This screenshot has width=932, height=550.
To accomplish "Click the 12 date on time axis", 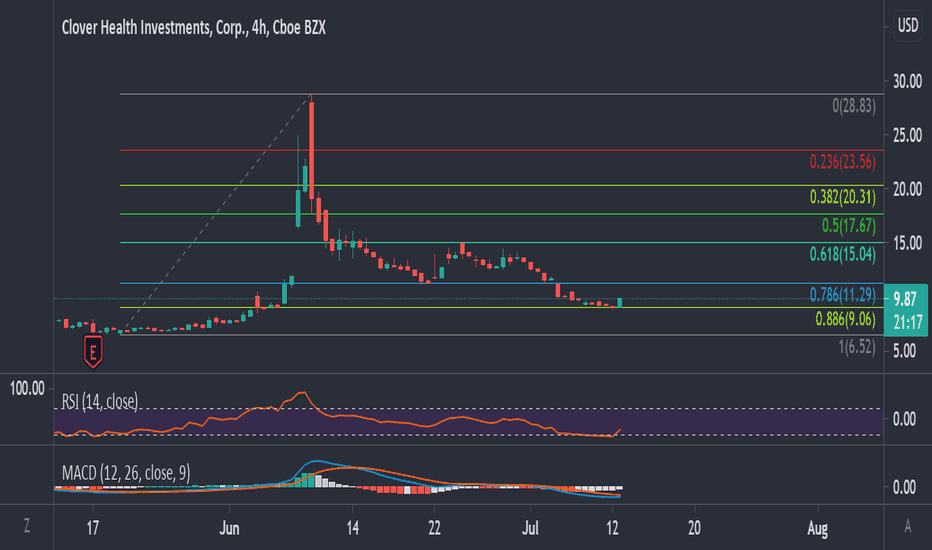I will (x=612, y=528).
